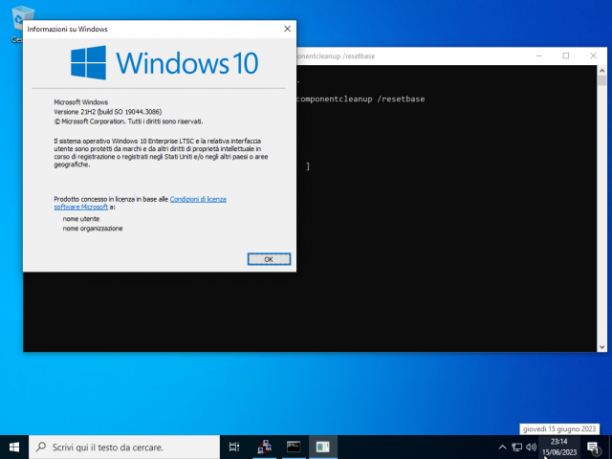The width and height of the screenshot is (612, 459).
Task: Open the network computers app on taskbar
Action: pos(264,447)
